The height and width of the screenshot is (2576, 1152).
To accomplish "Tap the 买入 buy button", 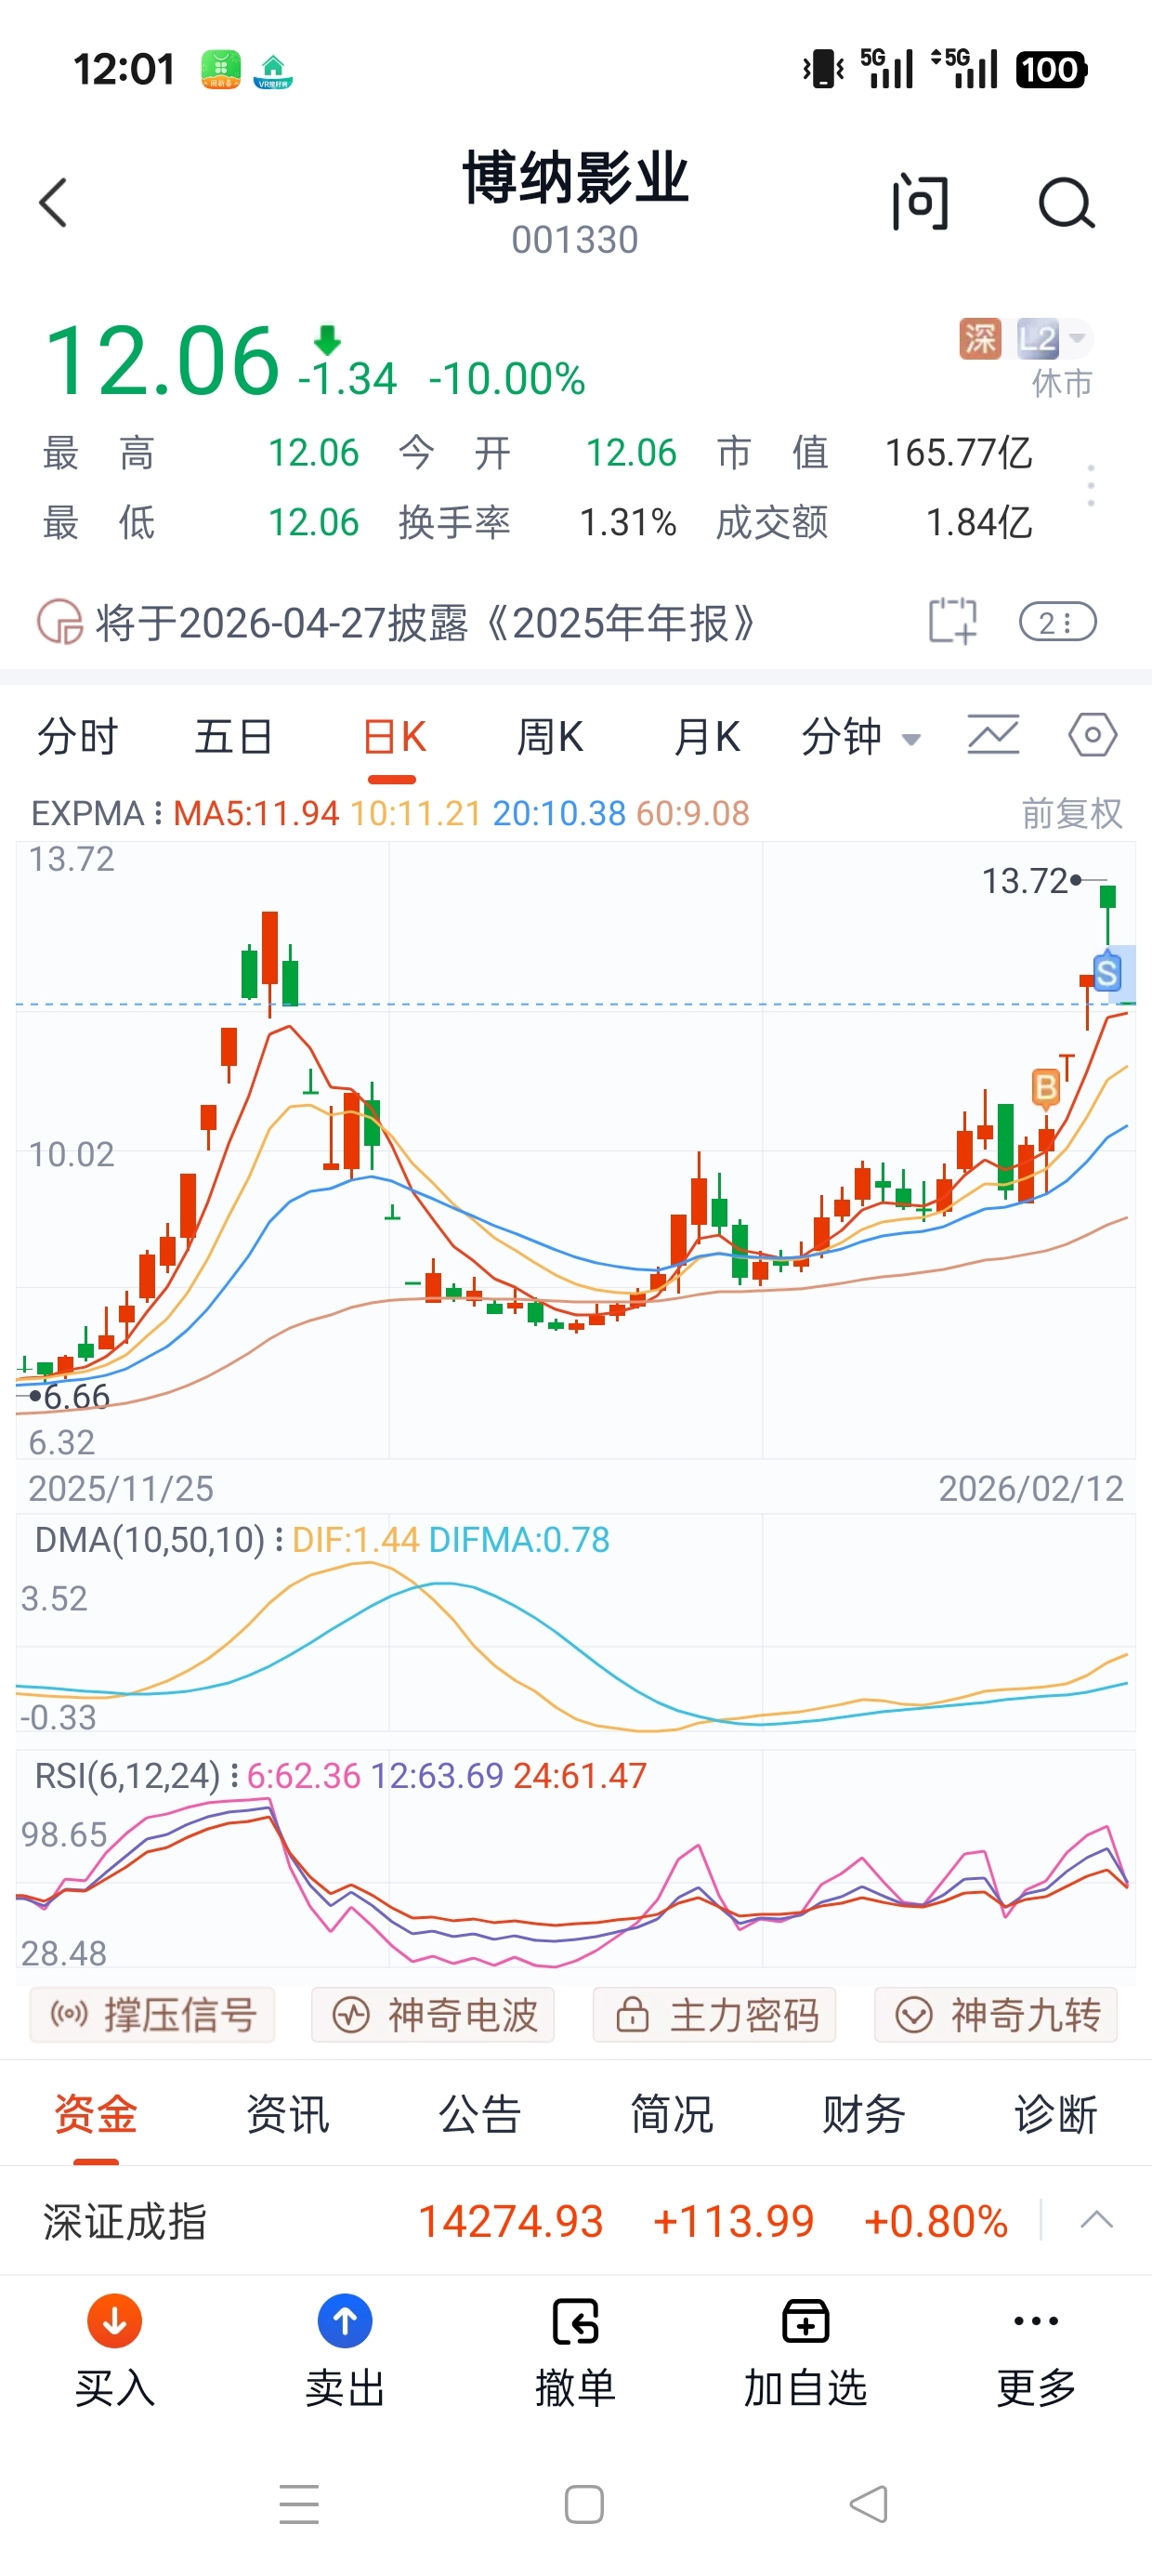I will 115,2350.
